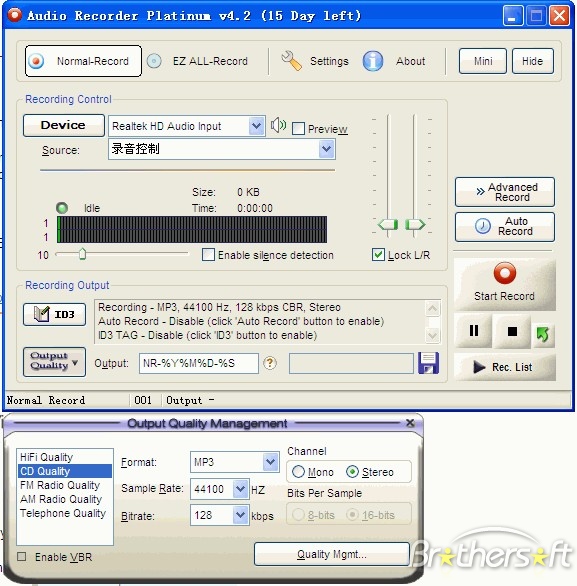Viewport: 577px width, 586px height.
Task: Open the Bitrate 128 dropdown
Action: tap(241, 515)
